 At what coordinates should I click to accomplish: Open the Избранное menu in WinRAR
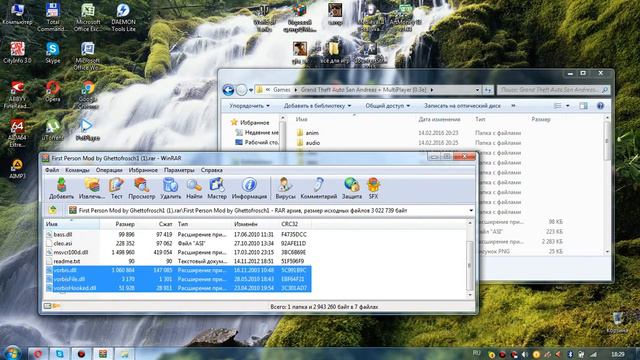[143, 170]
